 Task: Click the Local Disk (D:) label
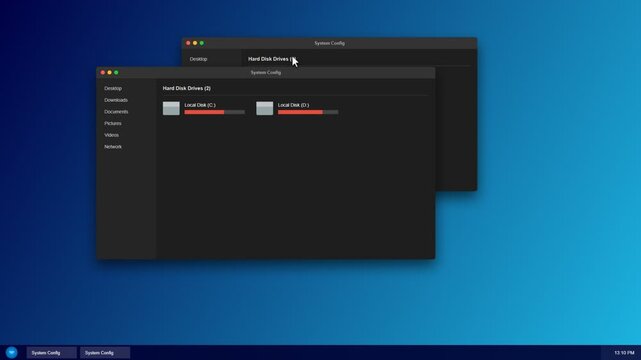click(294, 105)
